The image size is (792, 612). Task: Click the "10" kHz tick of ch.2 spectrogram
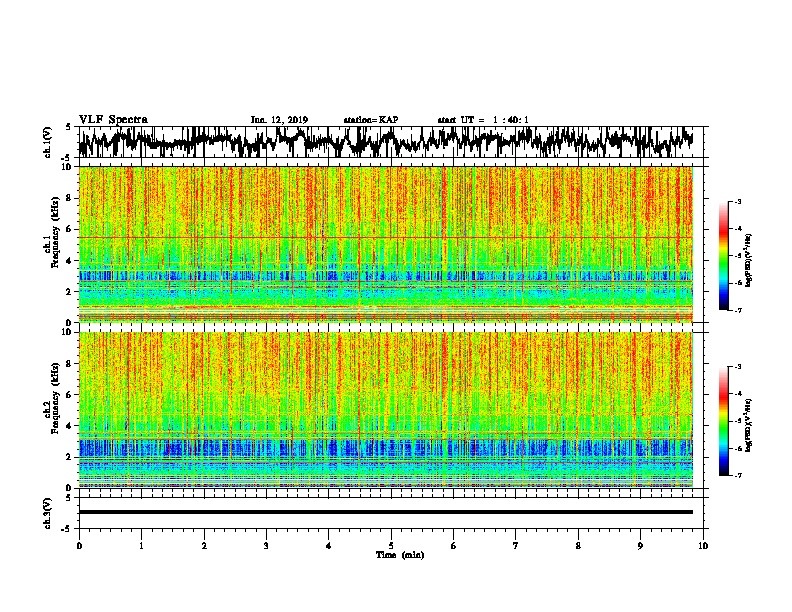[69, 332]
